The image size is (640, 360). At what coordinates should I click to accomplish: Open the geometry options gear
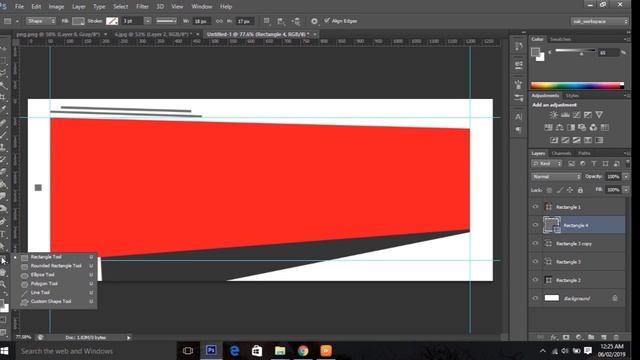tap(314, 21)
